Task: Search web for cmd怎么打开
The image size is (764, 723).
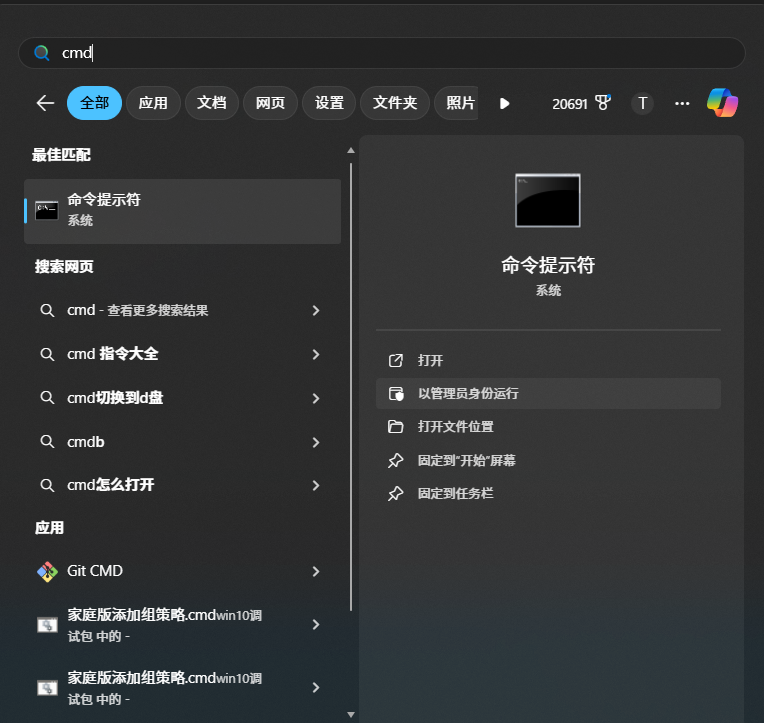Action: coord(182,485)
